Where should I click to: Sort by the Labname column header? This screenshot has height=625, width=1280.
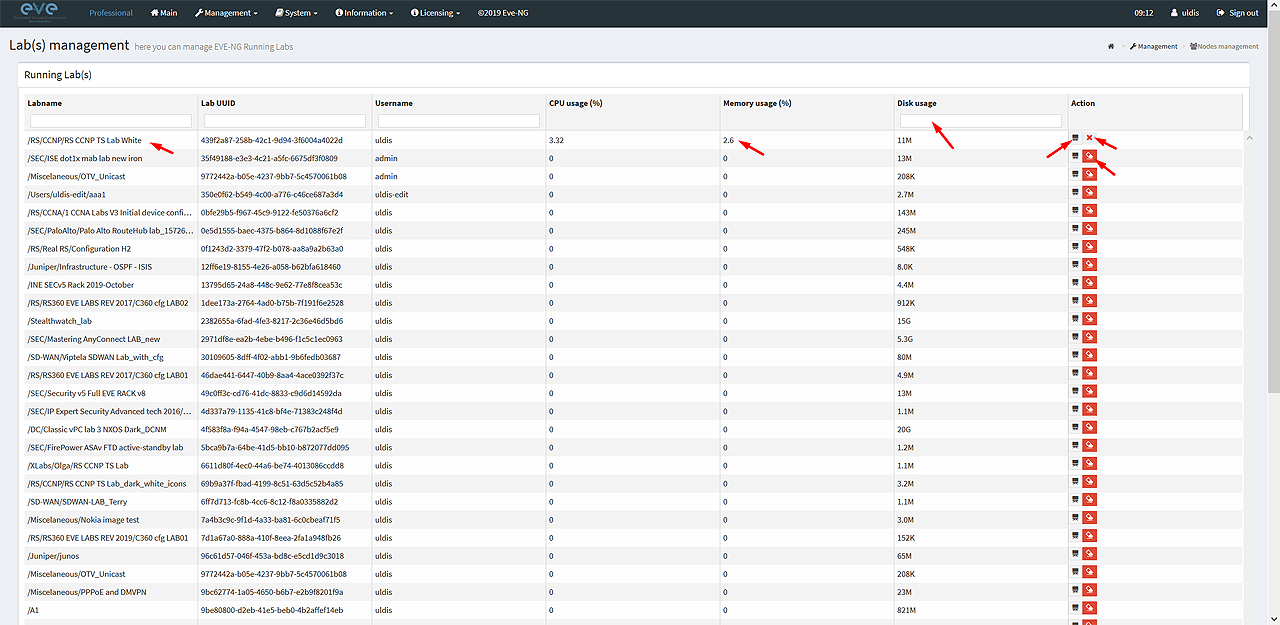click(45, 103)
